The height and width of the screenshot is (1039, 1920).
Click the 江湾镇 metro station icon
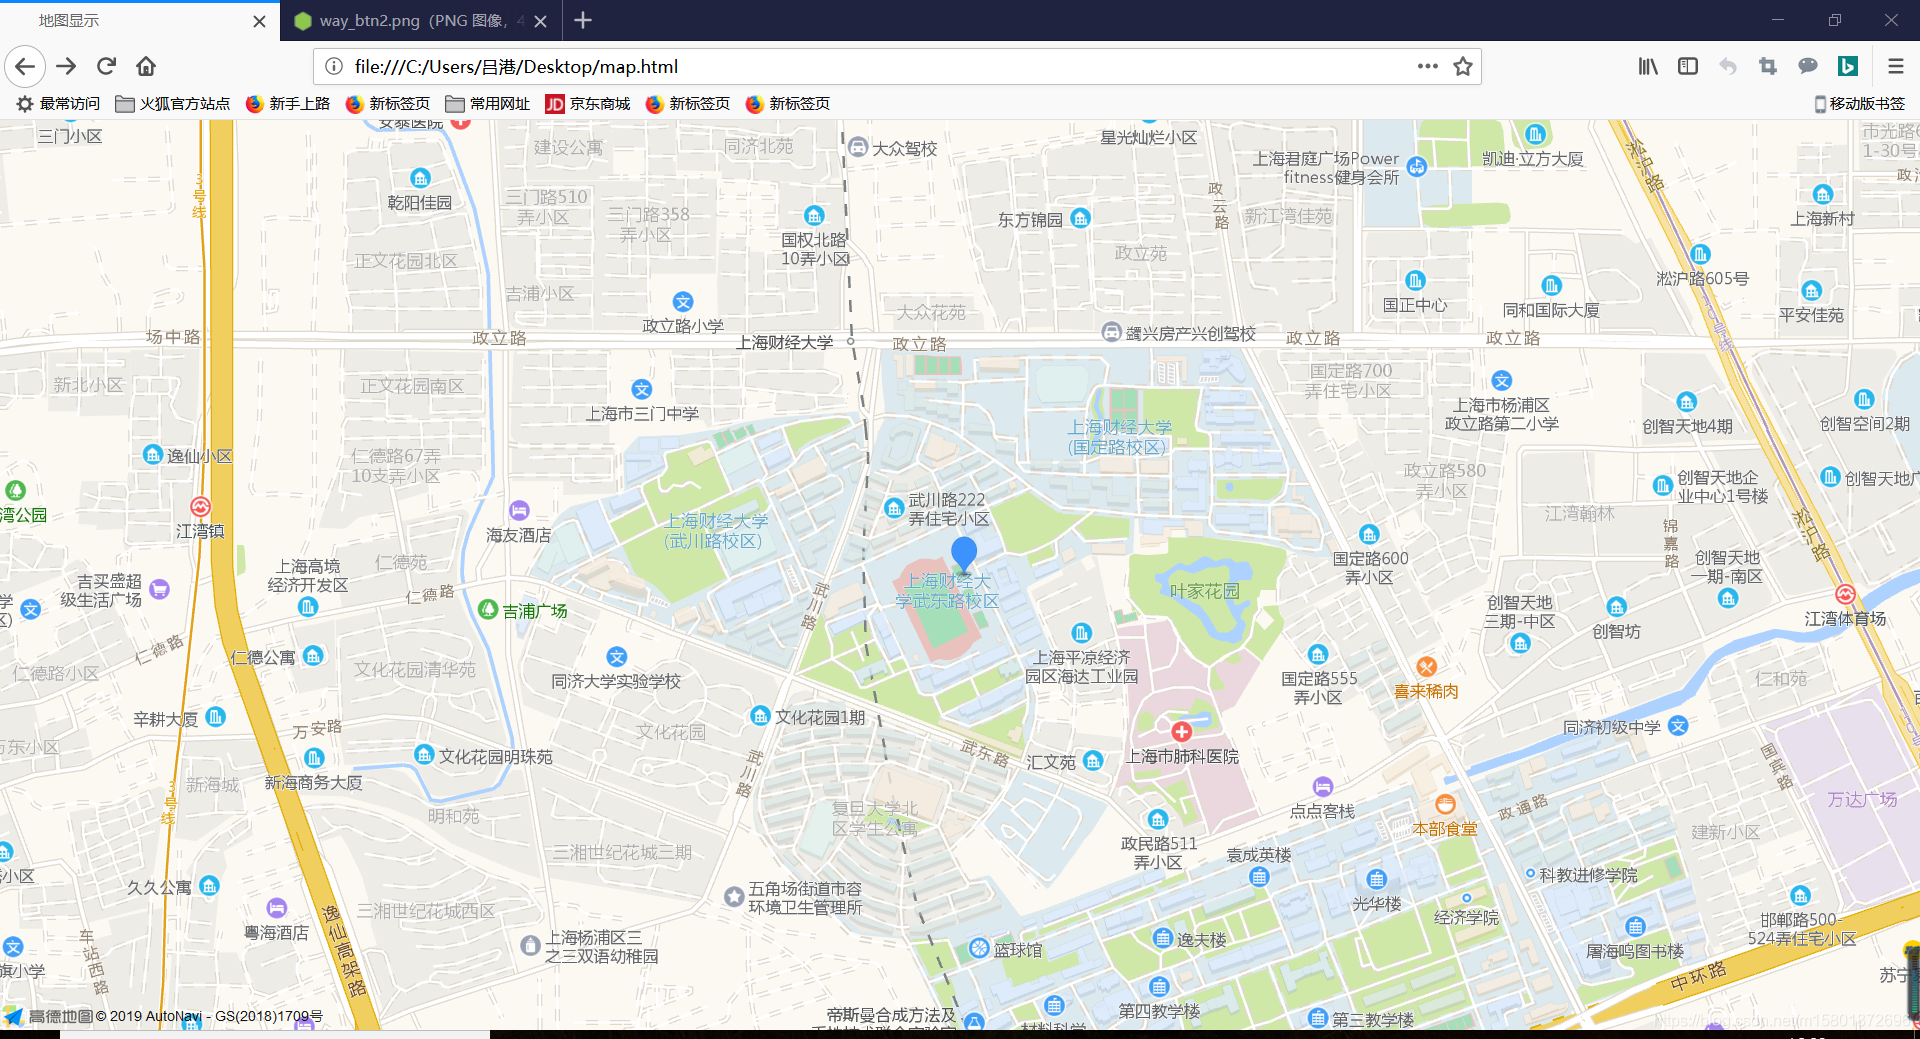(x=200, y=507)
